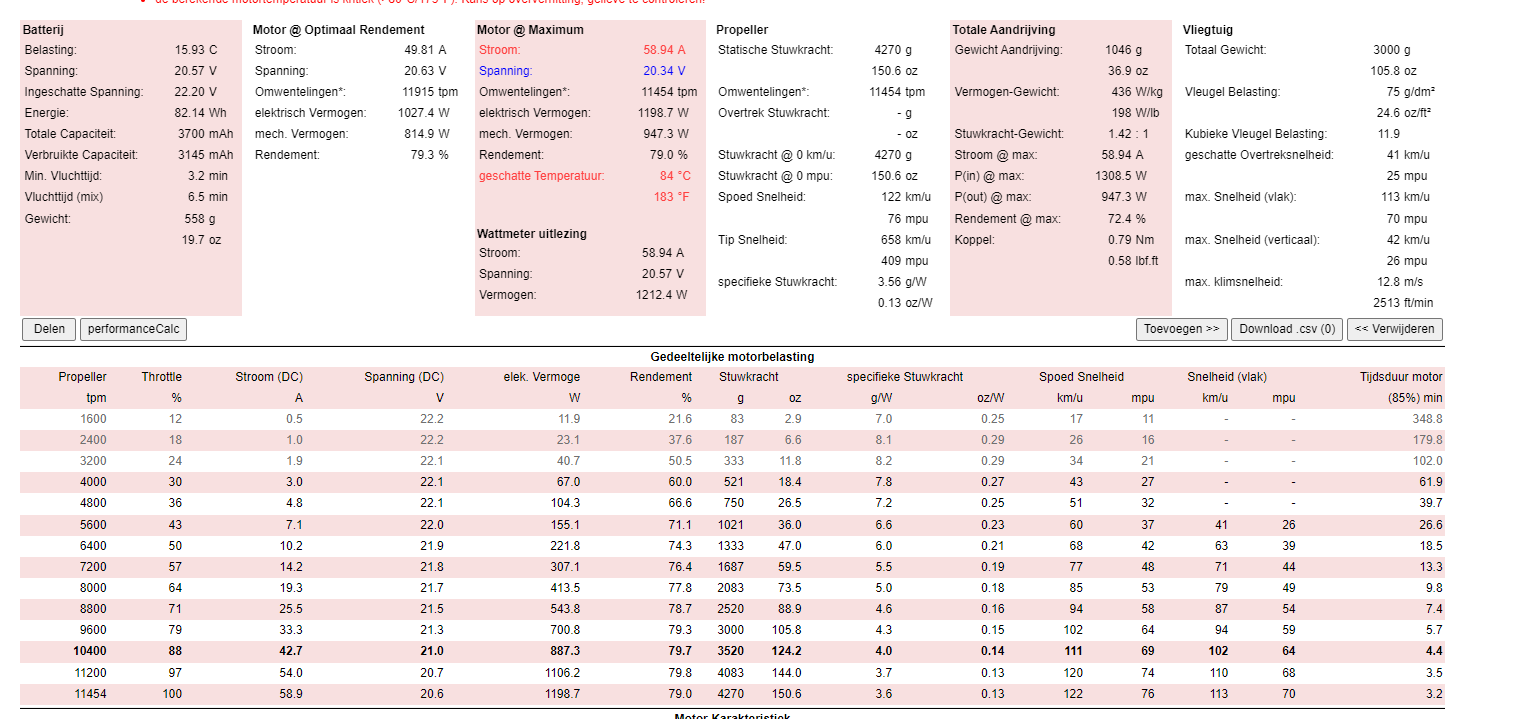Viewport: 1529px width, 719px height.
Task: Click the geschatte Temperatuur label
Action: [x=542, y=176]
